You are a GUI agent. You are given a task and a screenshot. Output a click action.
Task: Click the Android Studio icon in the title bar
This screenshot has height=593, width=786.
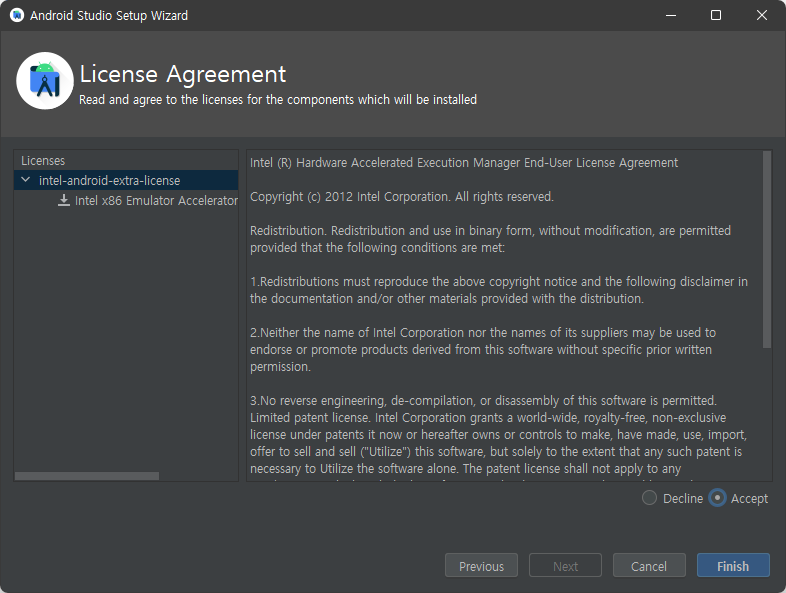click(17, 15)
